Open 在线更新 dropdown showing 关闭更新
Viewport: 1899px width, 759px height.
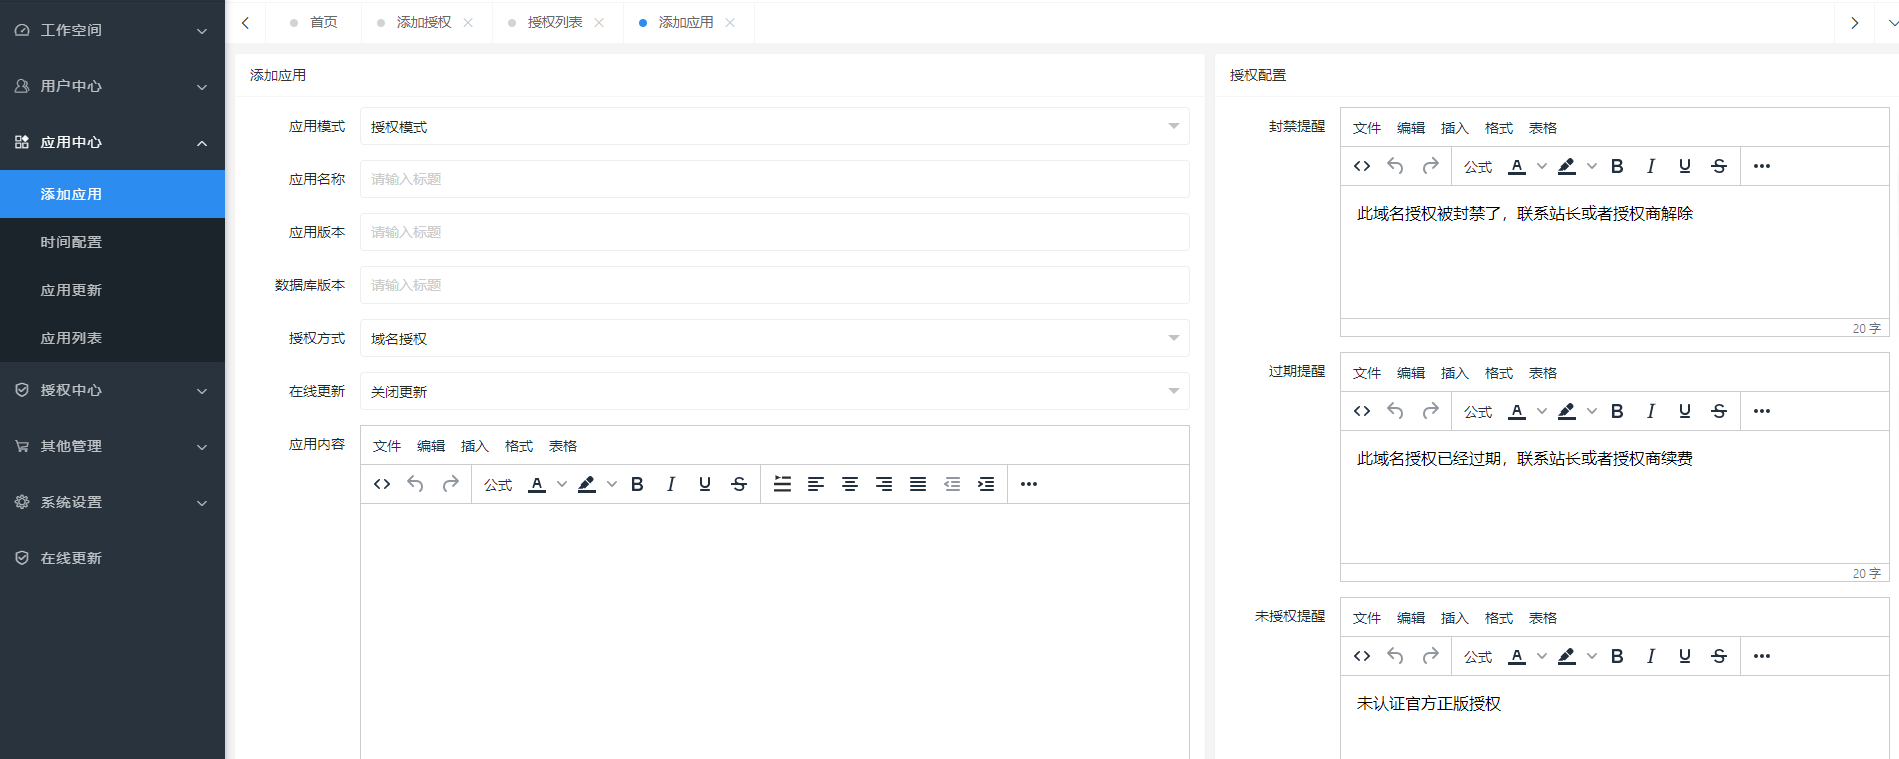point(774,392)
